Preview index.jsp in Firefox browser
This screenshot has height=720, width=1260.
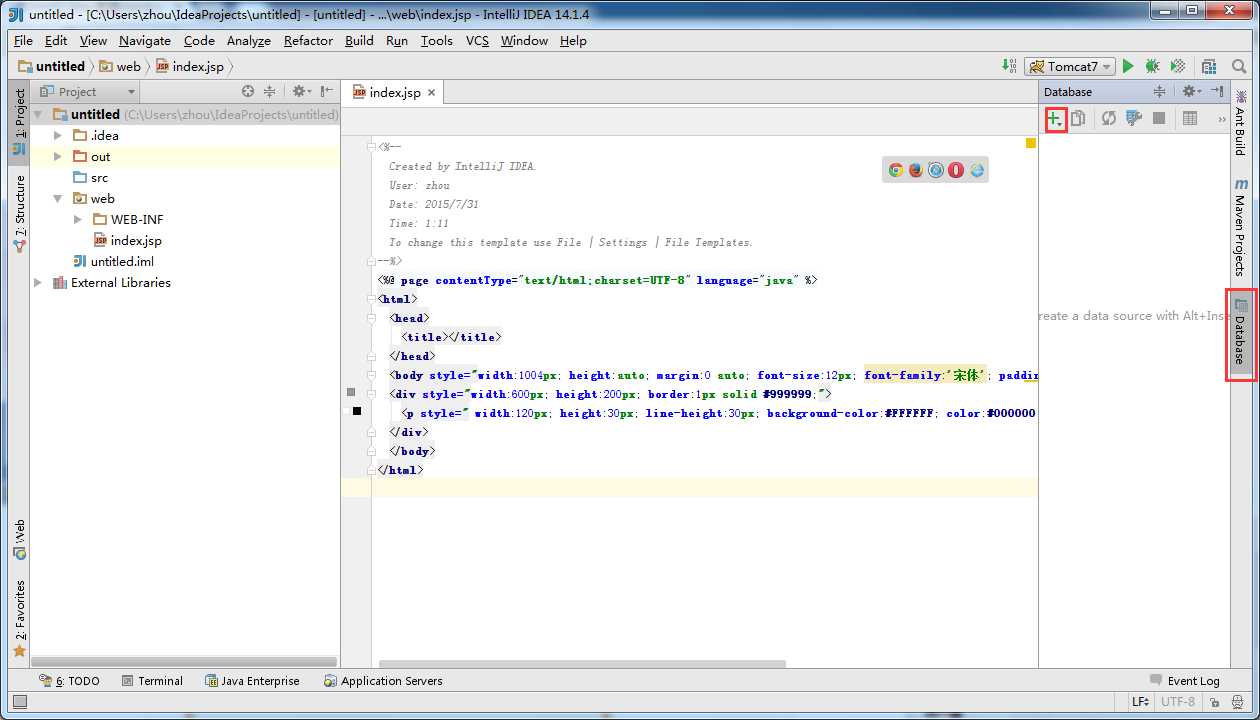tap(916, 170)
